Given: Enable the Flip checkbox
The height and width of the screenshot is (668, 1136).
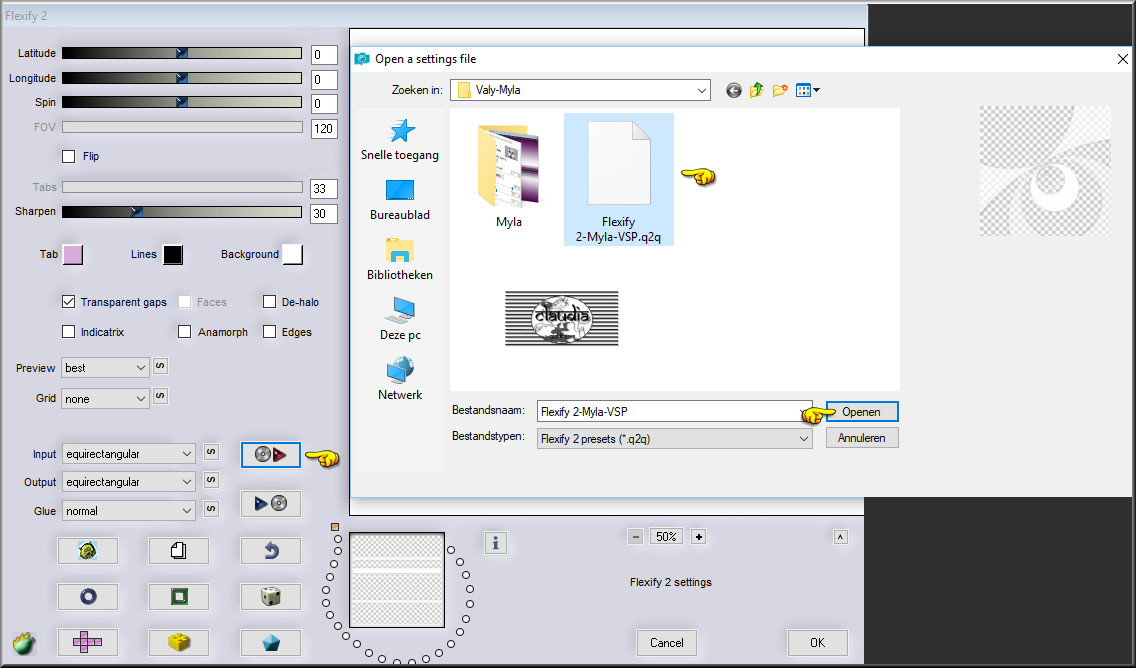Looking at the screenshot, I should point(69,156).
